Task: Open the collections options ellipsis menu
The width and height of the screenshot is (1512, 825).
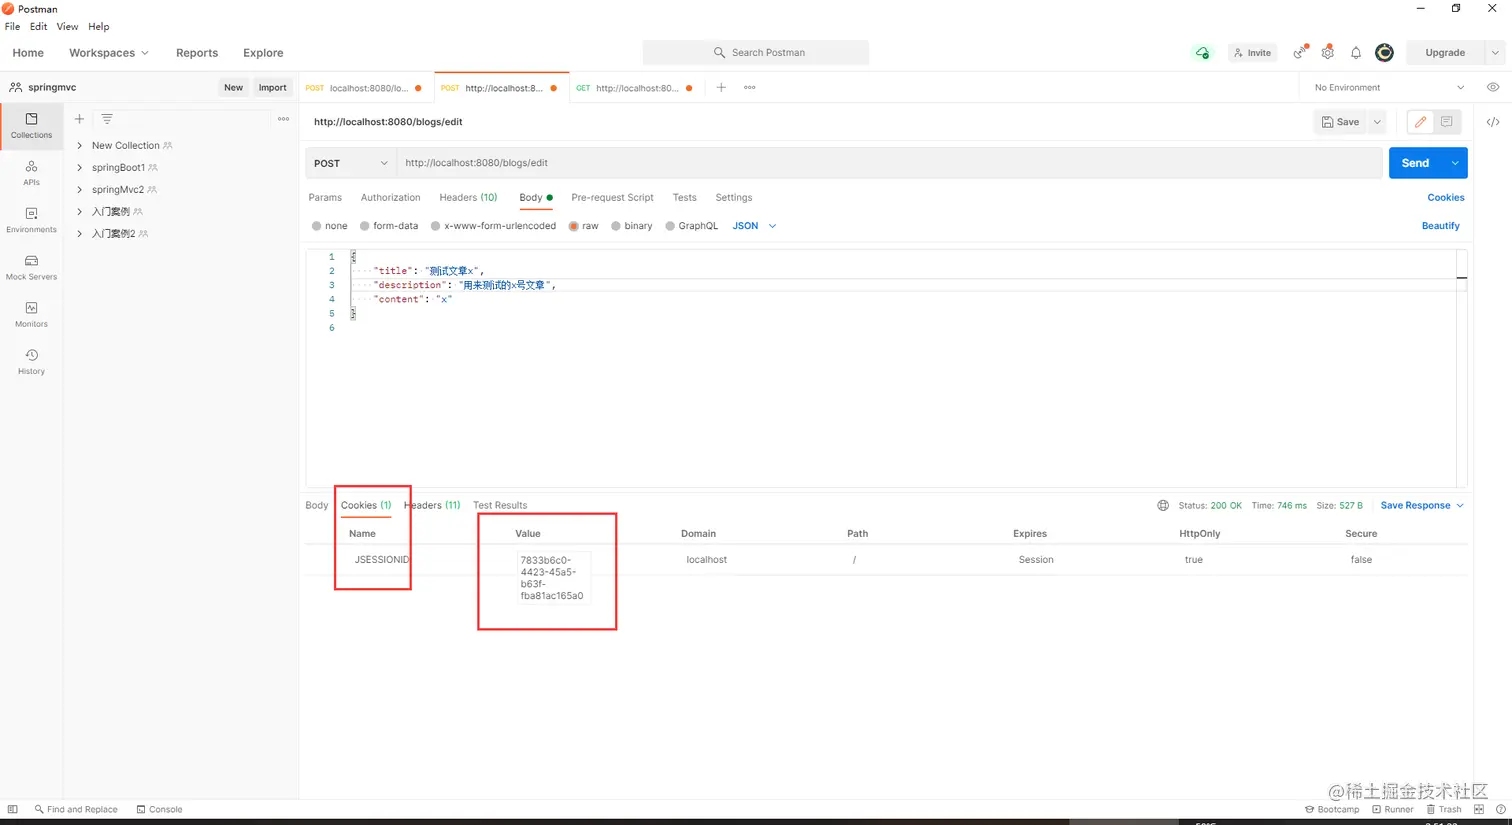Action: (283, 119)
